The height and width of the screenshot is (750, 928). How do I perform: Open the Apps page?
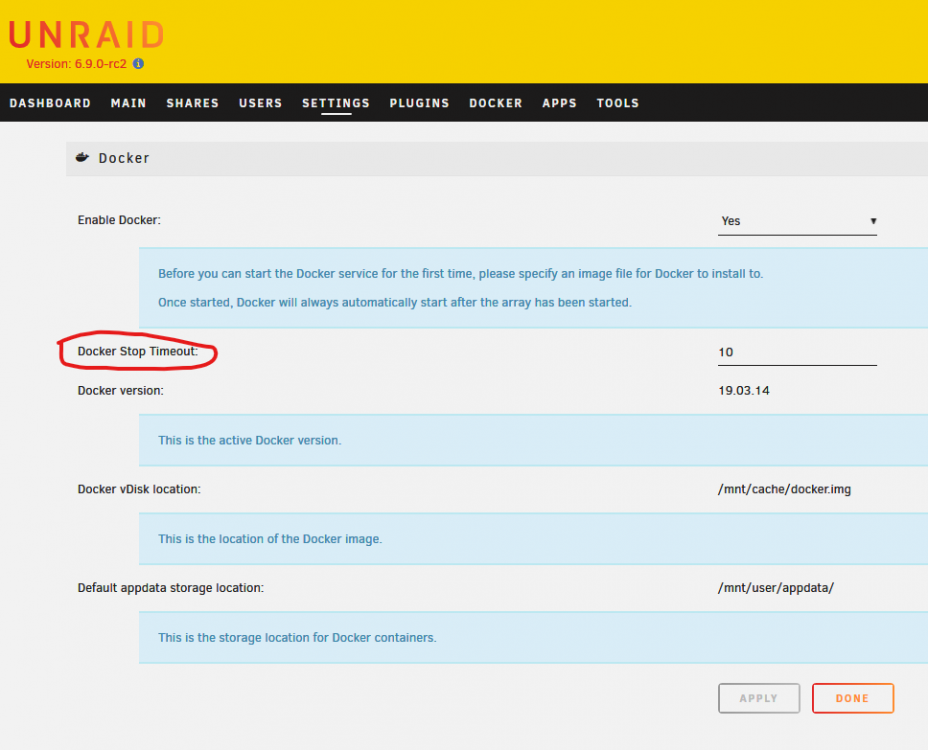(x=559, y=103)
